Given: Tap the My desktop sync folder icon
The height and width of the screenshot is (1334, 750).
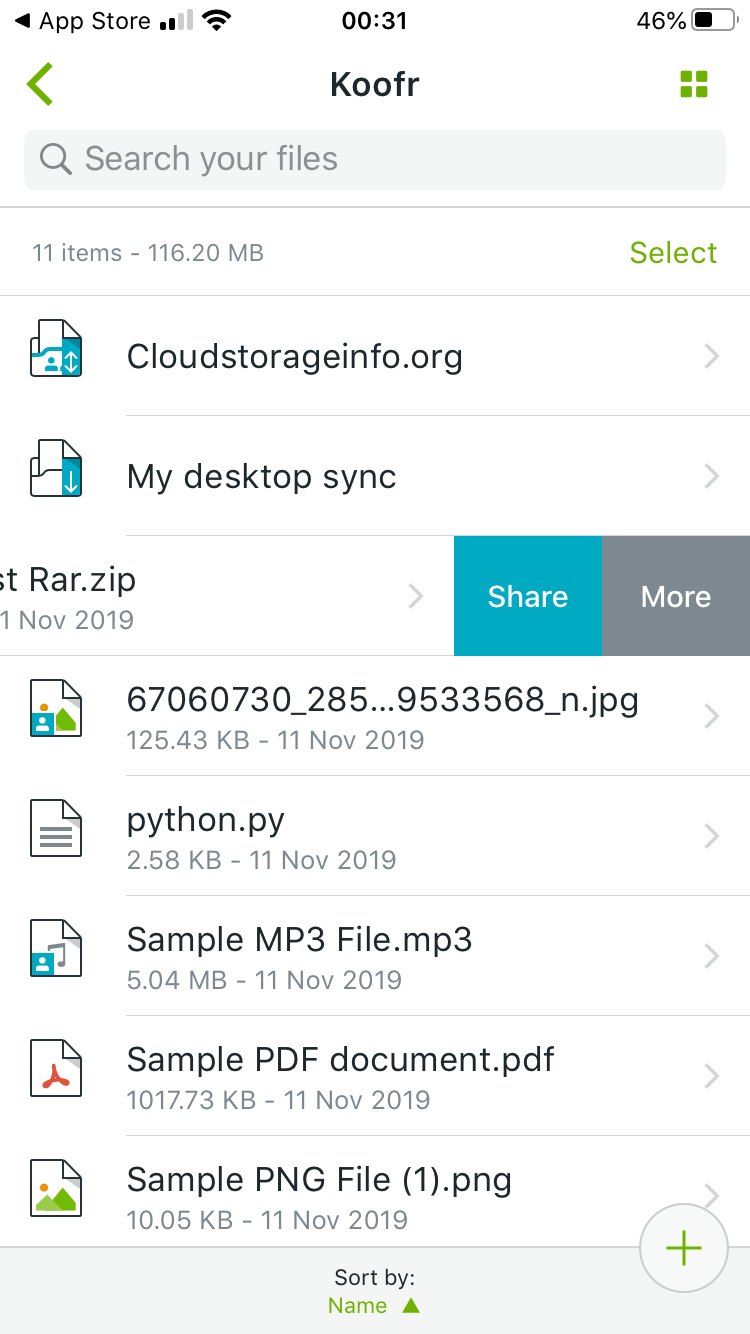Looking at the screenshot, I should coord(56,468).
